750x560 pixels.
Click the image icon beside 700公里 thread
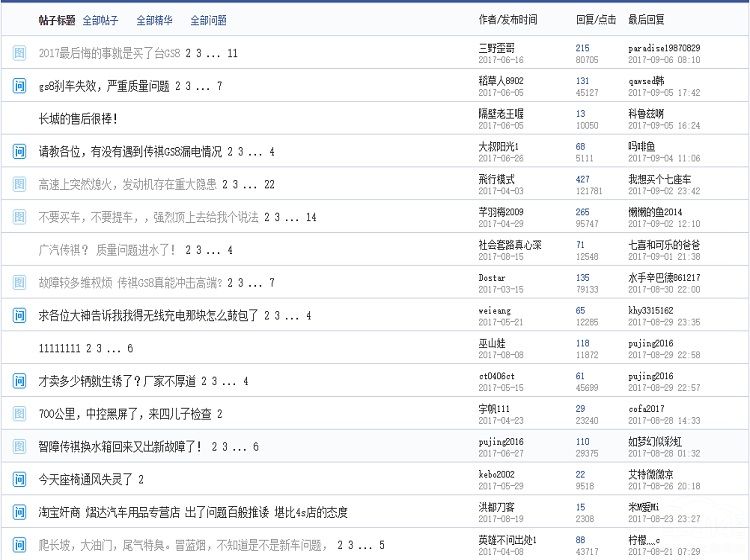pyautogui.click(x=19, y=414)
